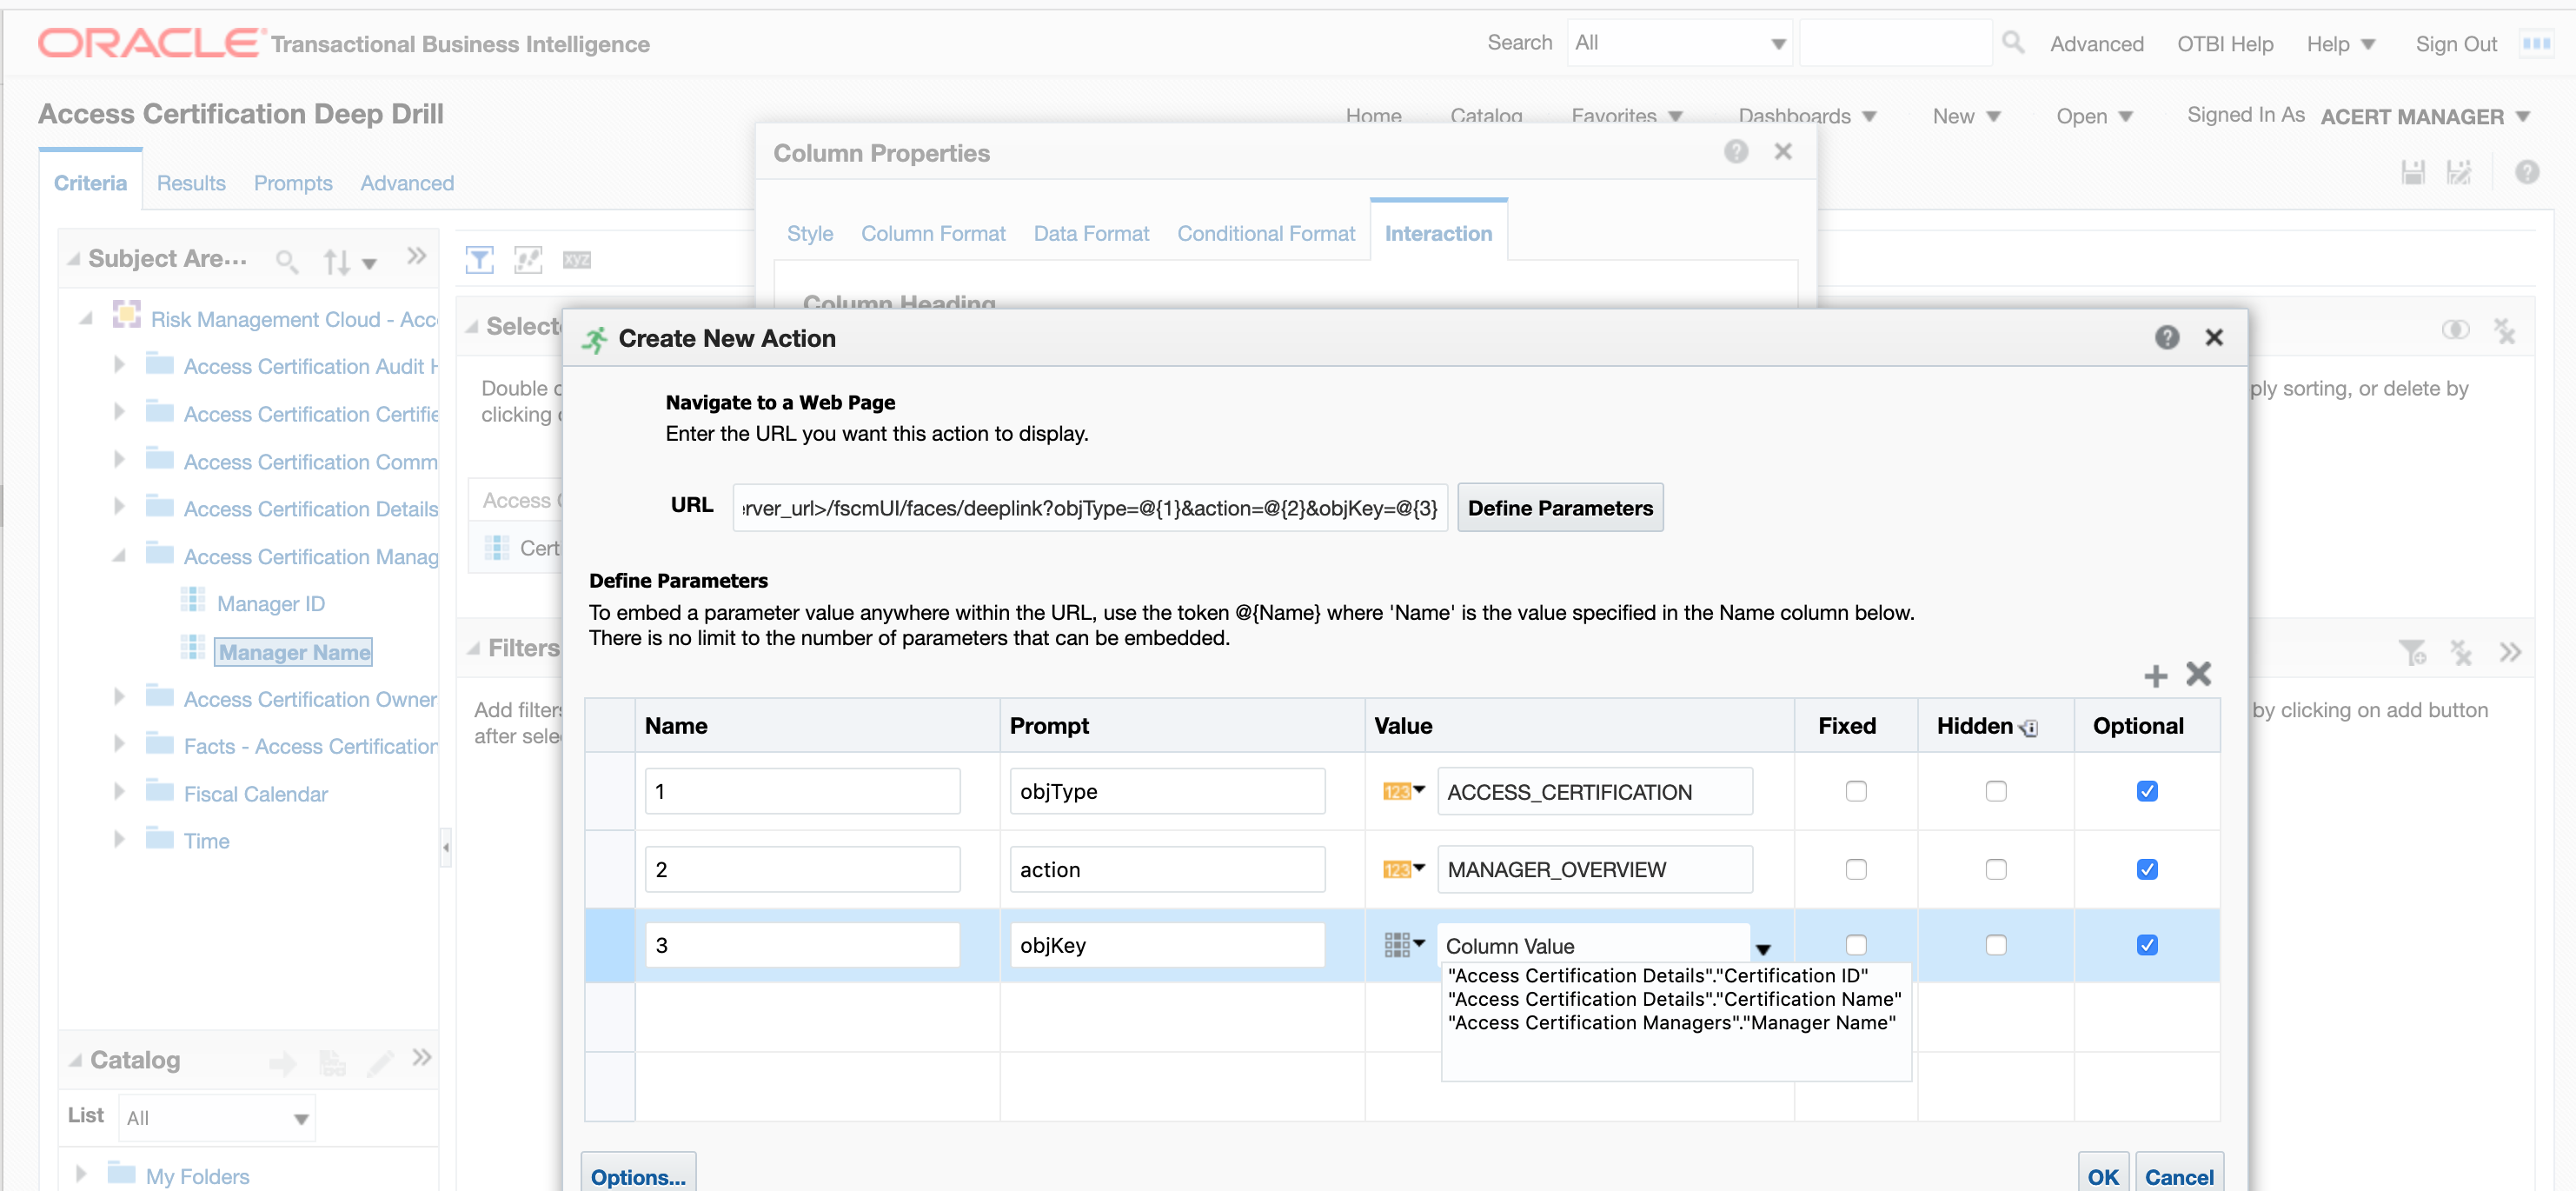Screen dimensions: 2576x1191
Task: Toggle Fixed checkbox for objKey row
Action: (1856, 945)
